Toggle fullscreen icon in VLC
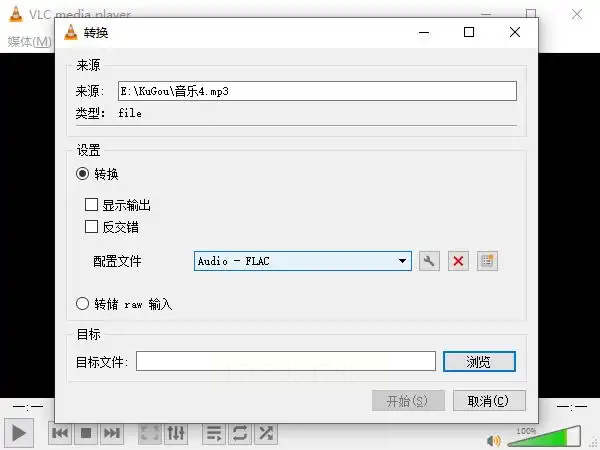 [x=150, y=433]
